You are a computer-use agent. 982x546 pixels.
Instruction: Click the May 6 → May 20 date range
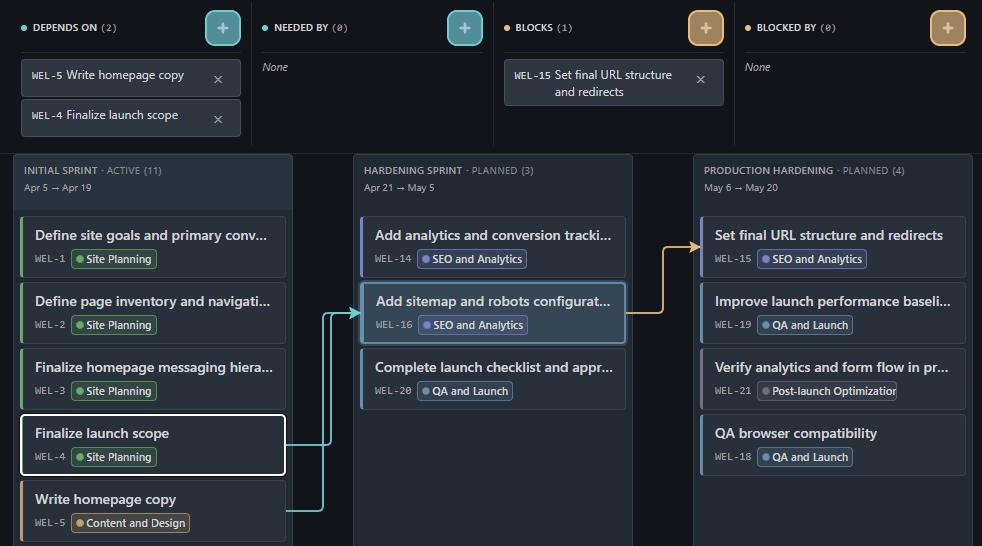[741, 188]
